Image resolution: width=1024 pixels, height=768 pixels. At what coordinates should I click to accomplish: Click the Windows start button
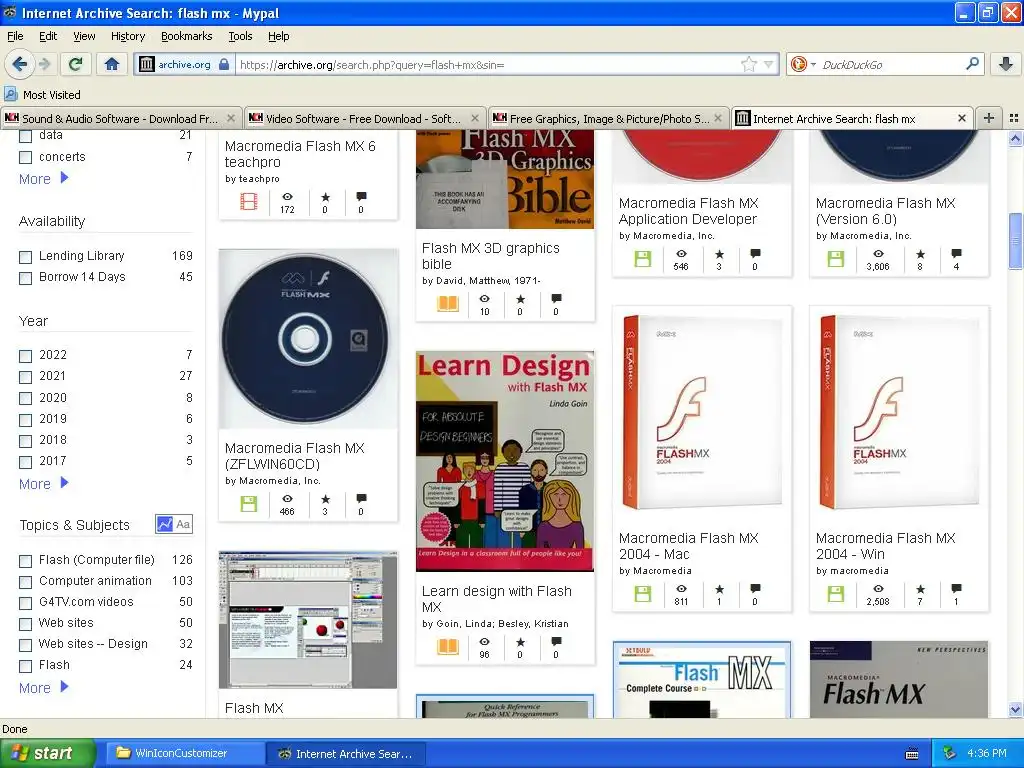click(x=47, y=753)
